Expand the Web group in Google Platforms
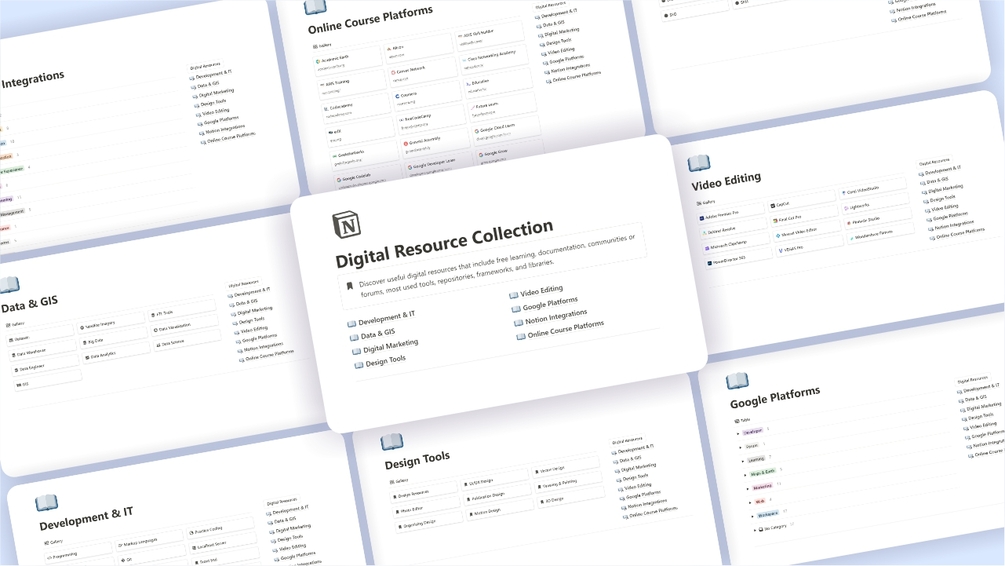Image resolution: width=1005 pixels, height=566 pixels. [751, 503]
